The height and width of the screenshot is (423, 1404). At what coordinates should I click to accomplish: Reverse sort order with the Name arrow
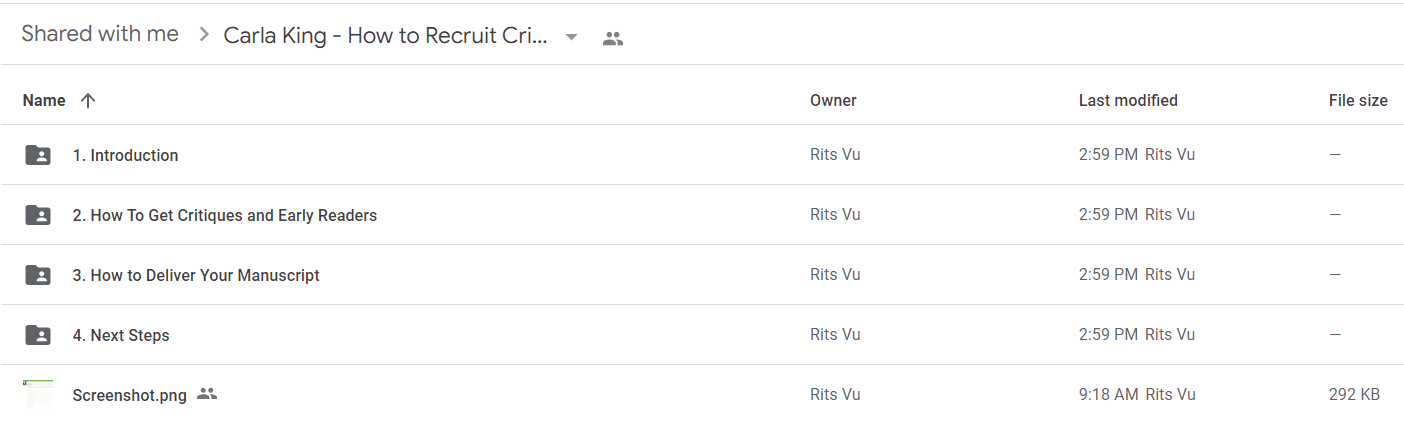[88, 100]
